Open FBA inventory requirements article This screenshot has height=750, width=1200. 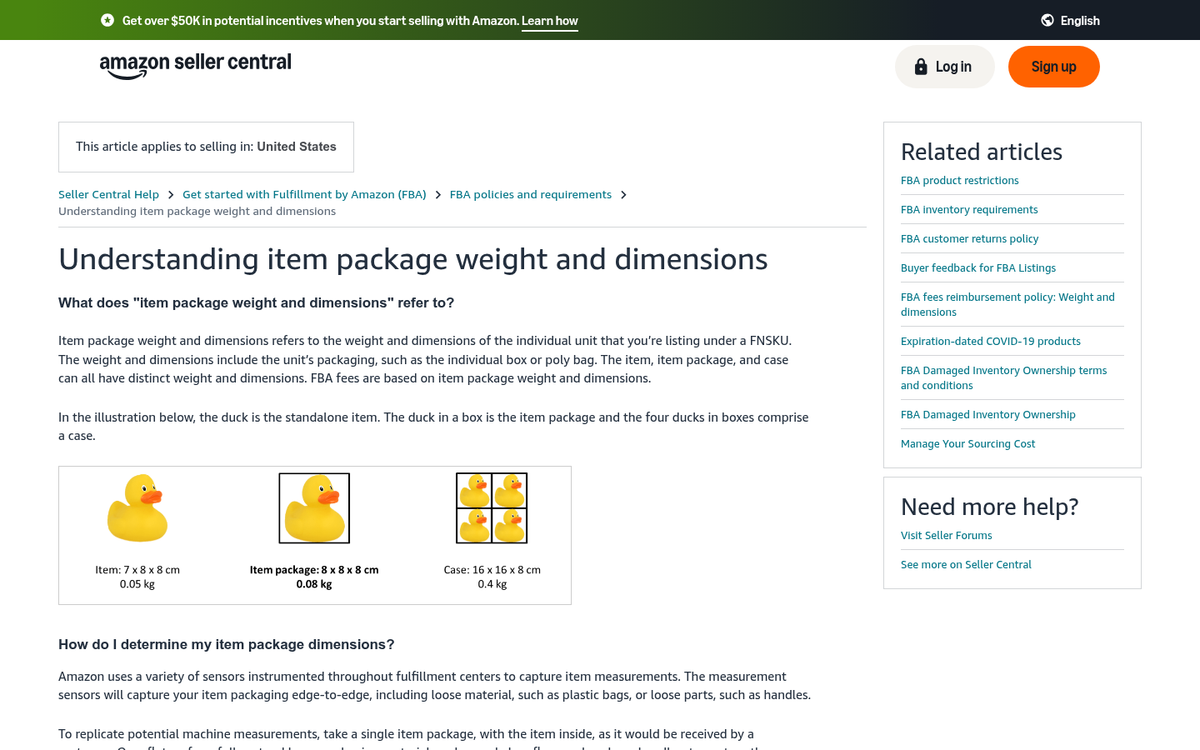click(968, 209)
